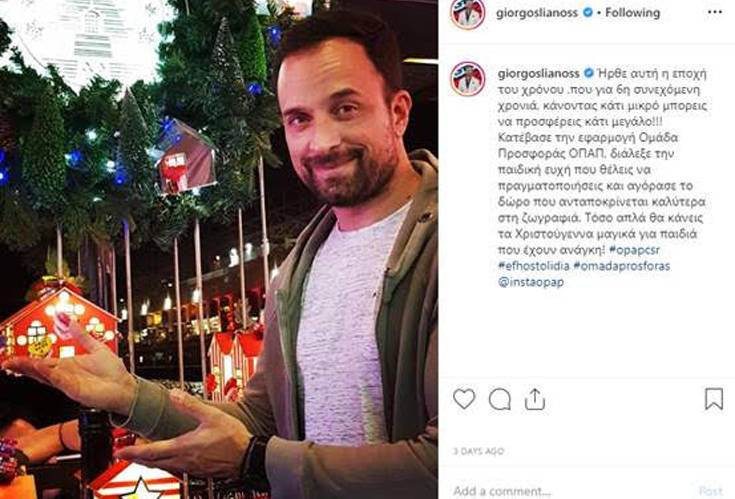Click verified badge next to header username
The height and width of the screenshot is (499, 735).
(587, 13)
